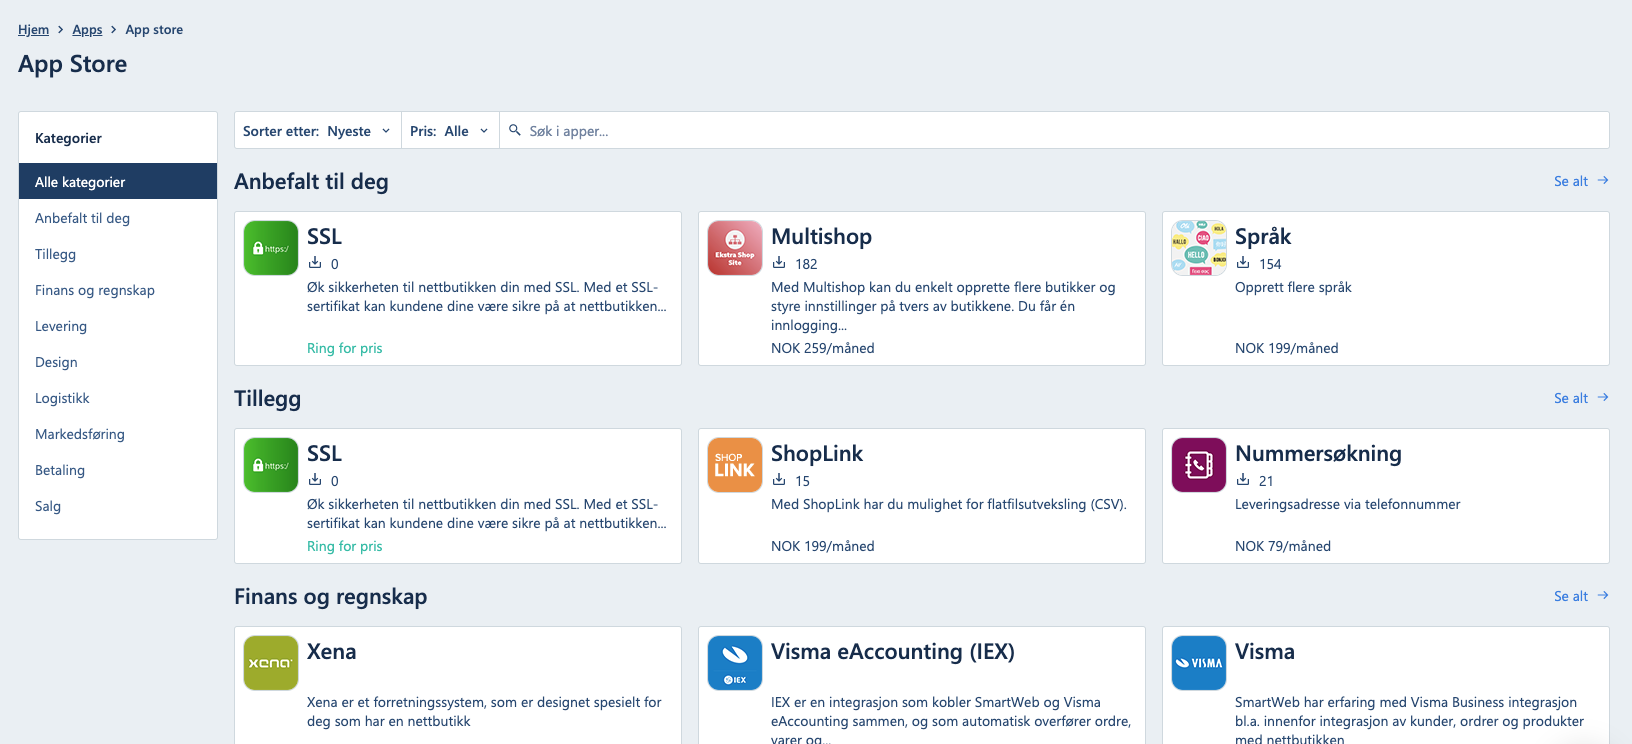Open the Levering category
1632x744 pixels.
[118, 326]
